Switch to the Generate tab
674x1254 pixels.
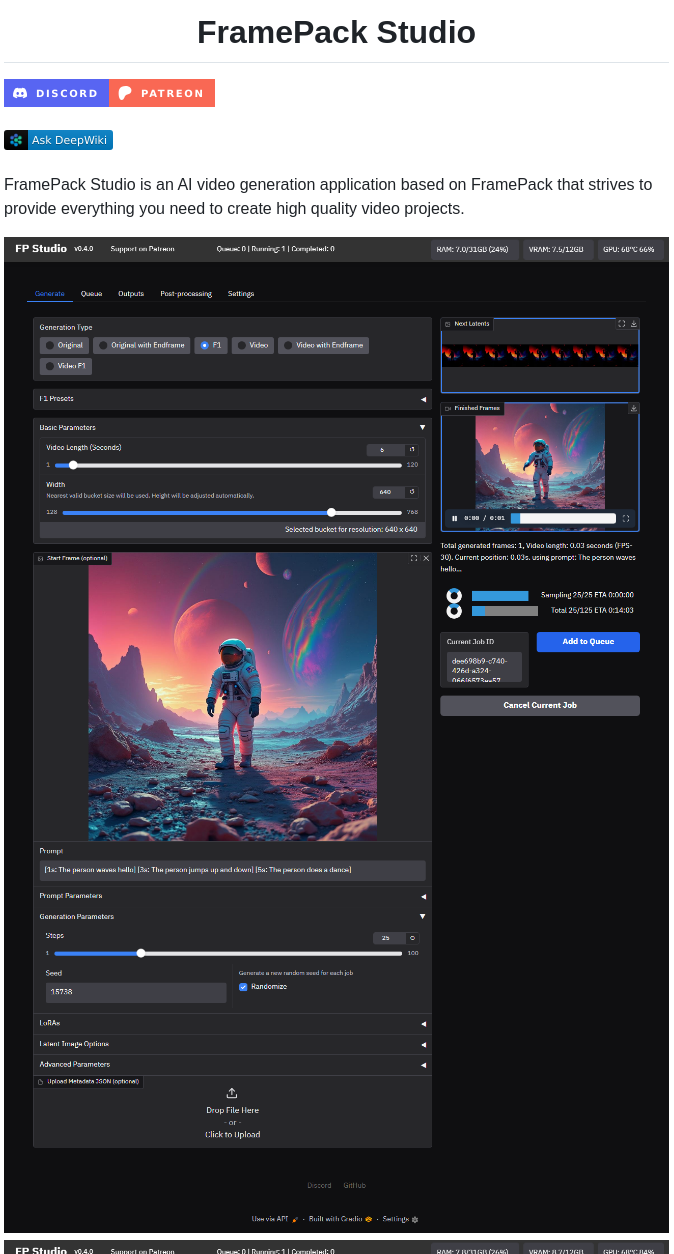49,294
